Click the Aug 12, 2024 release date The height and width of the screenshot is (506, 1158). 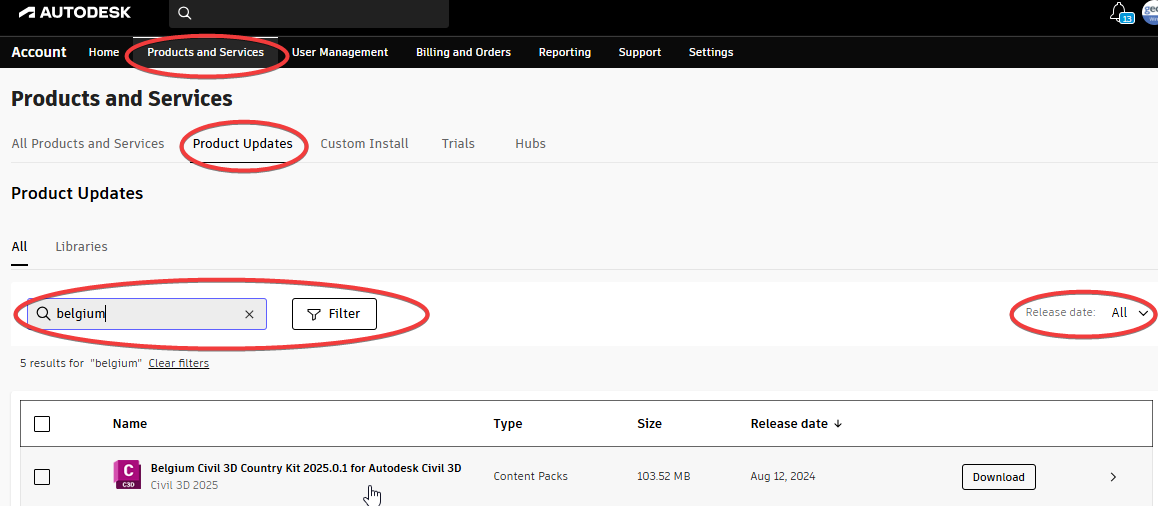click(x=783, y=477)
